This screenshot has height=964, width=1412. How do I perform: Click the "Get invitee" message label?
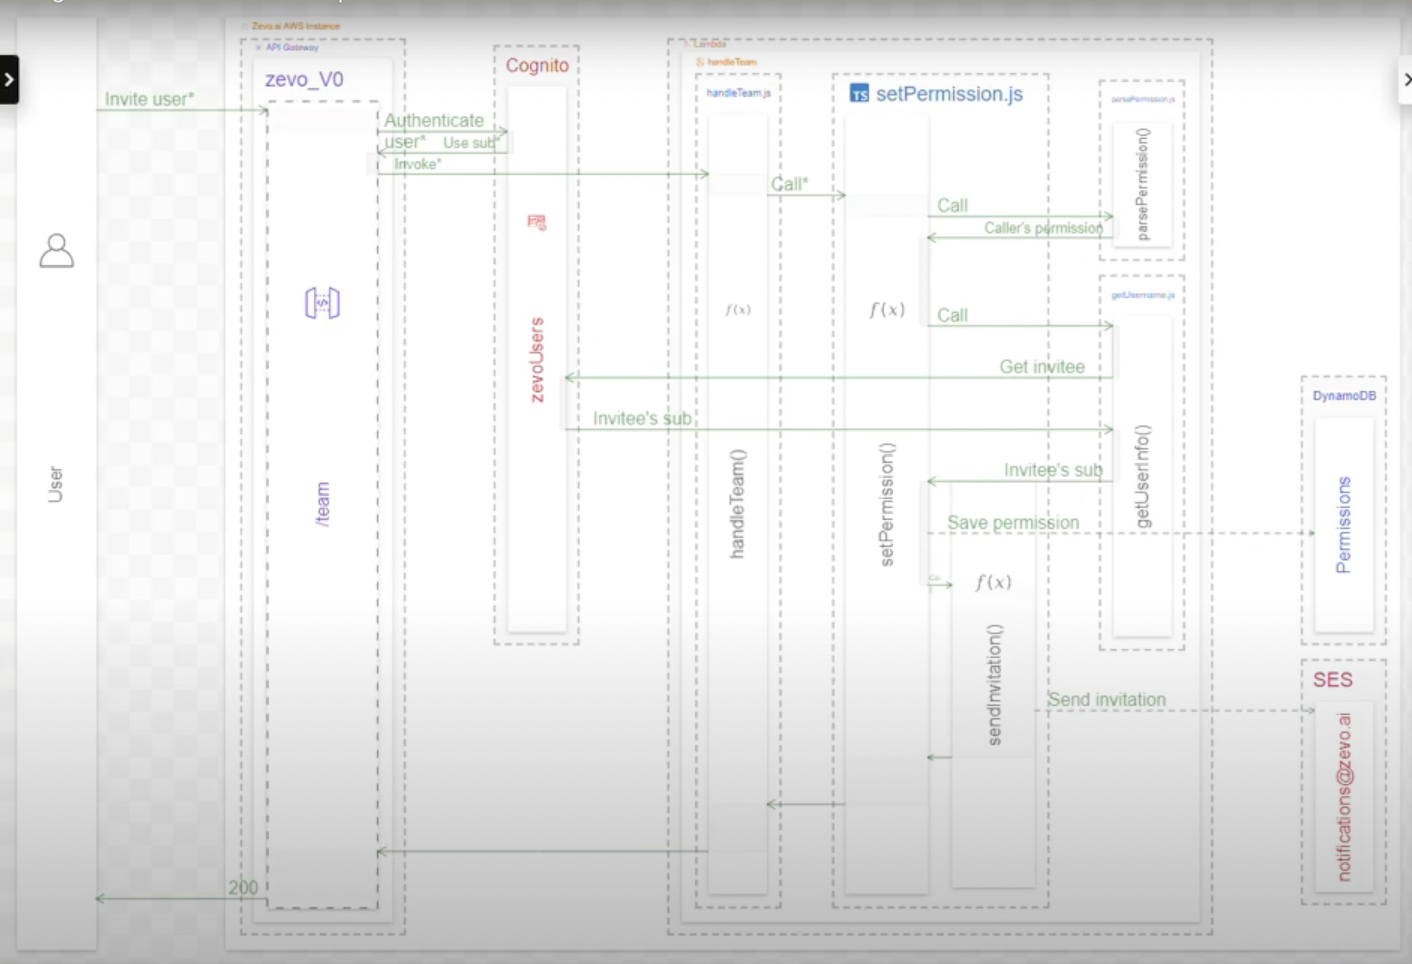coord(1042,367)
